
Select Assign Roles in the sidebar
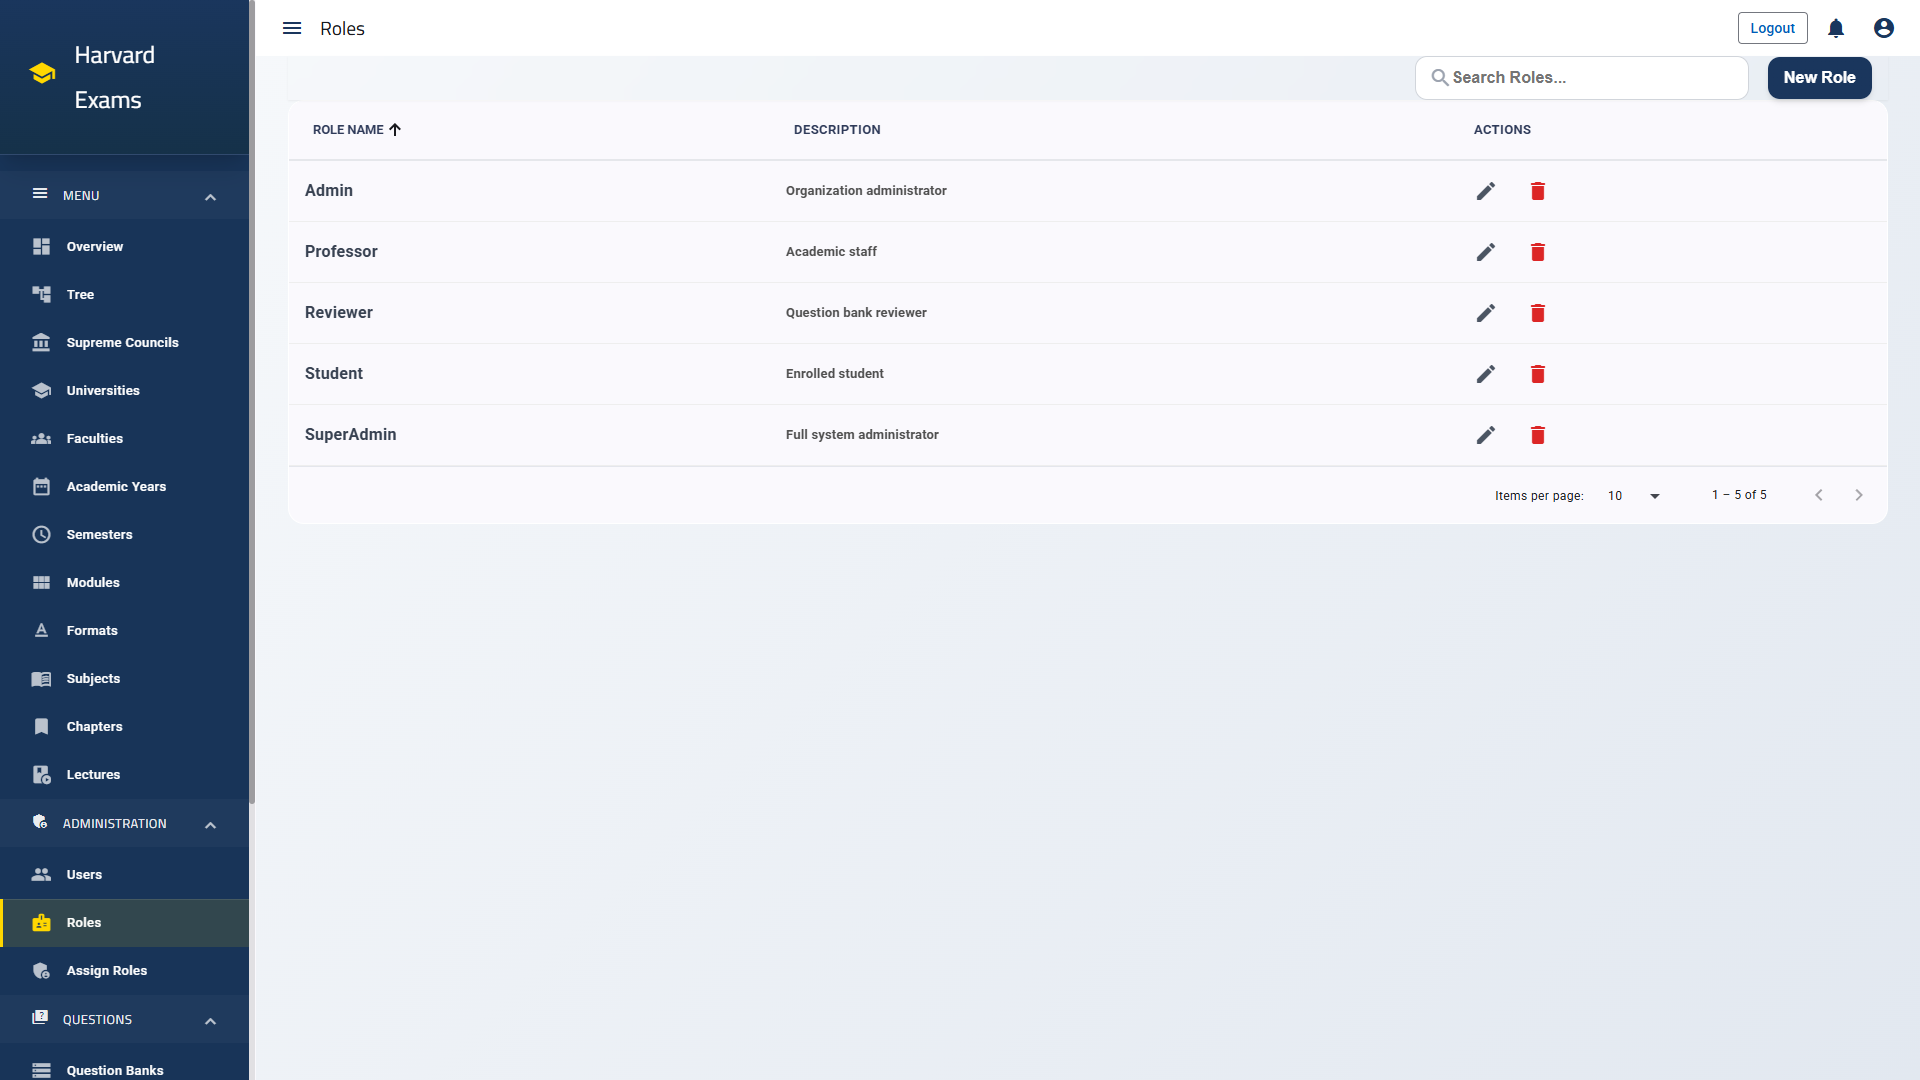[106, 970]
